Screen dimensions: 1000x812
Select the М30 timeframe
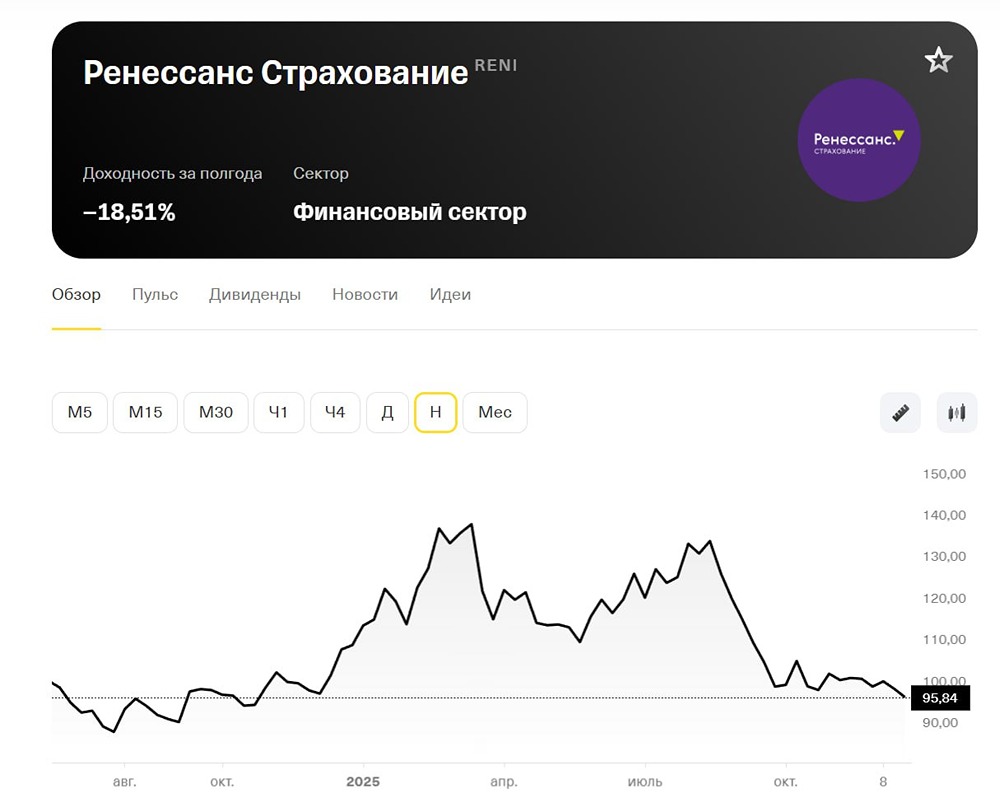point(215,412)
